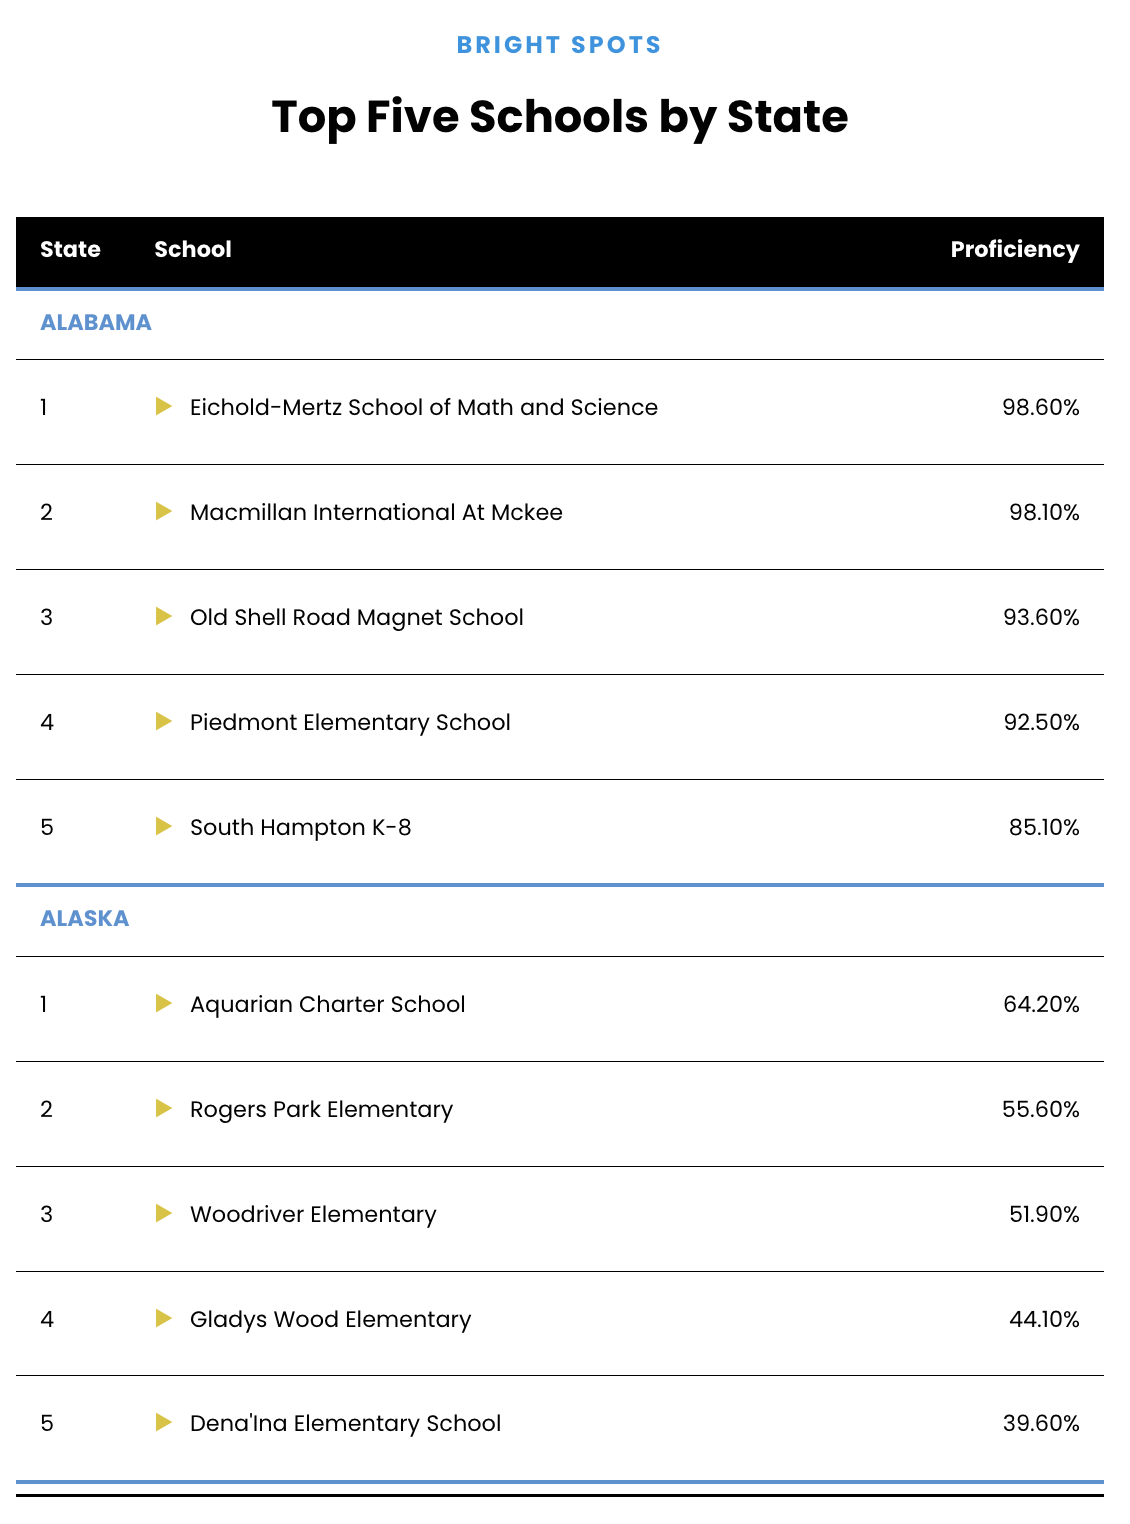The height and width of the screenshot is (1524, 1130).
Task: Open the Aquarian Charter School entry
Action: click(328, 1005)
